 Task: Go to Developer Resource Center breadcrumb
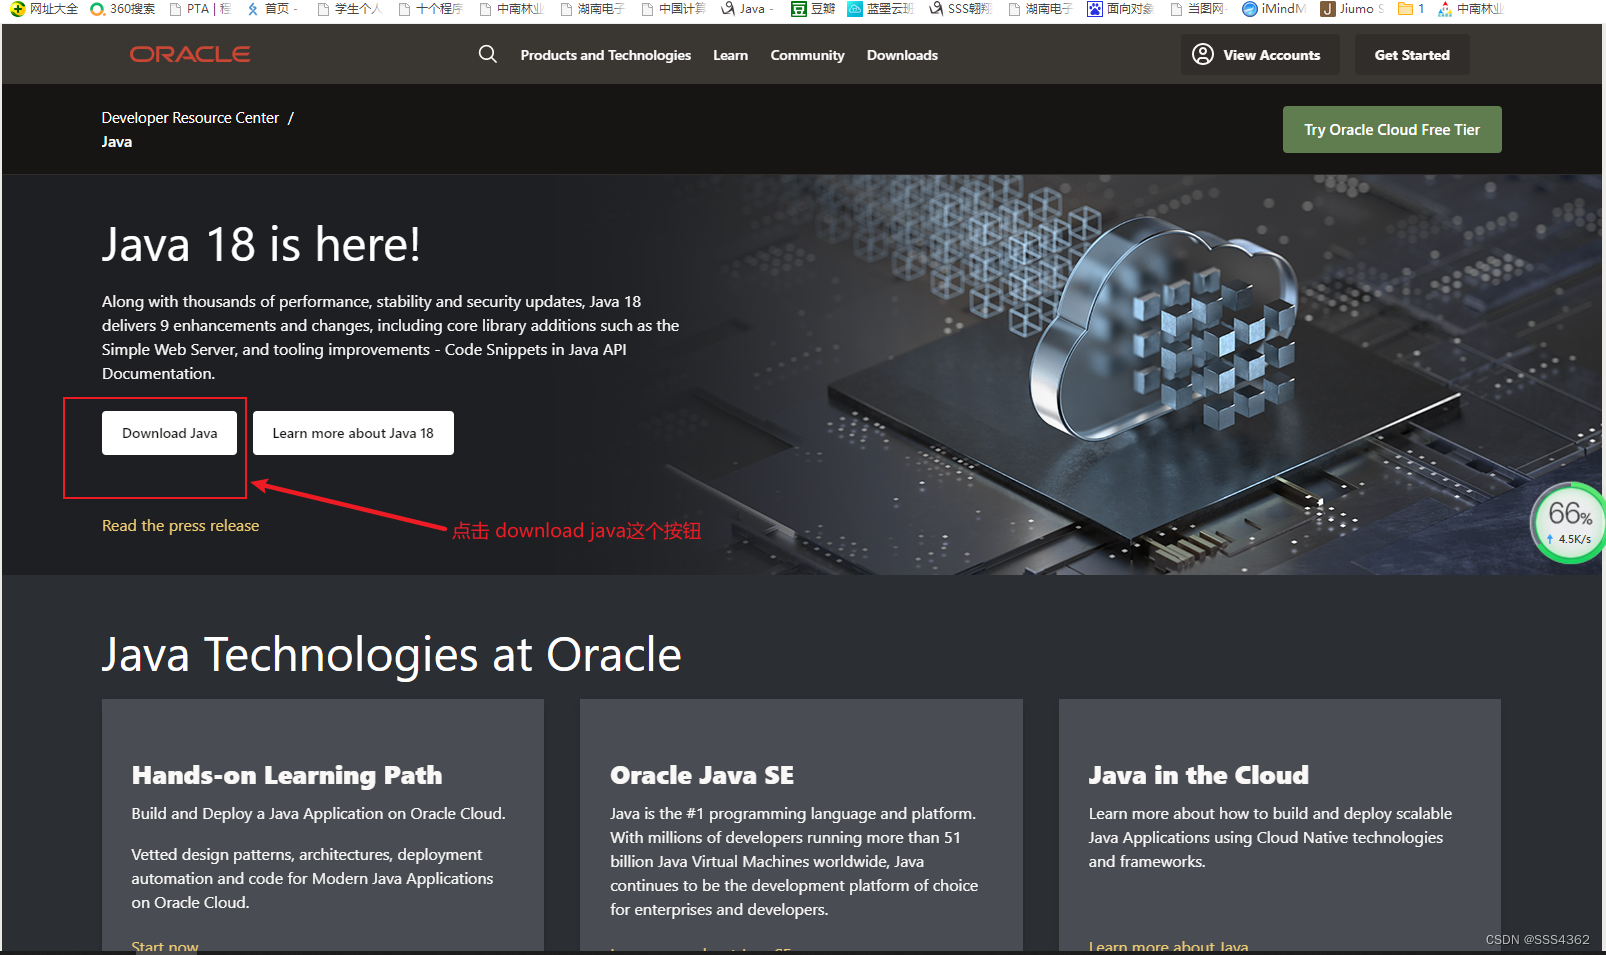(190, 117)
